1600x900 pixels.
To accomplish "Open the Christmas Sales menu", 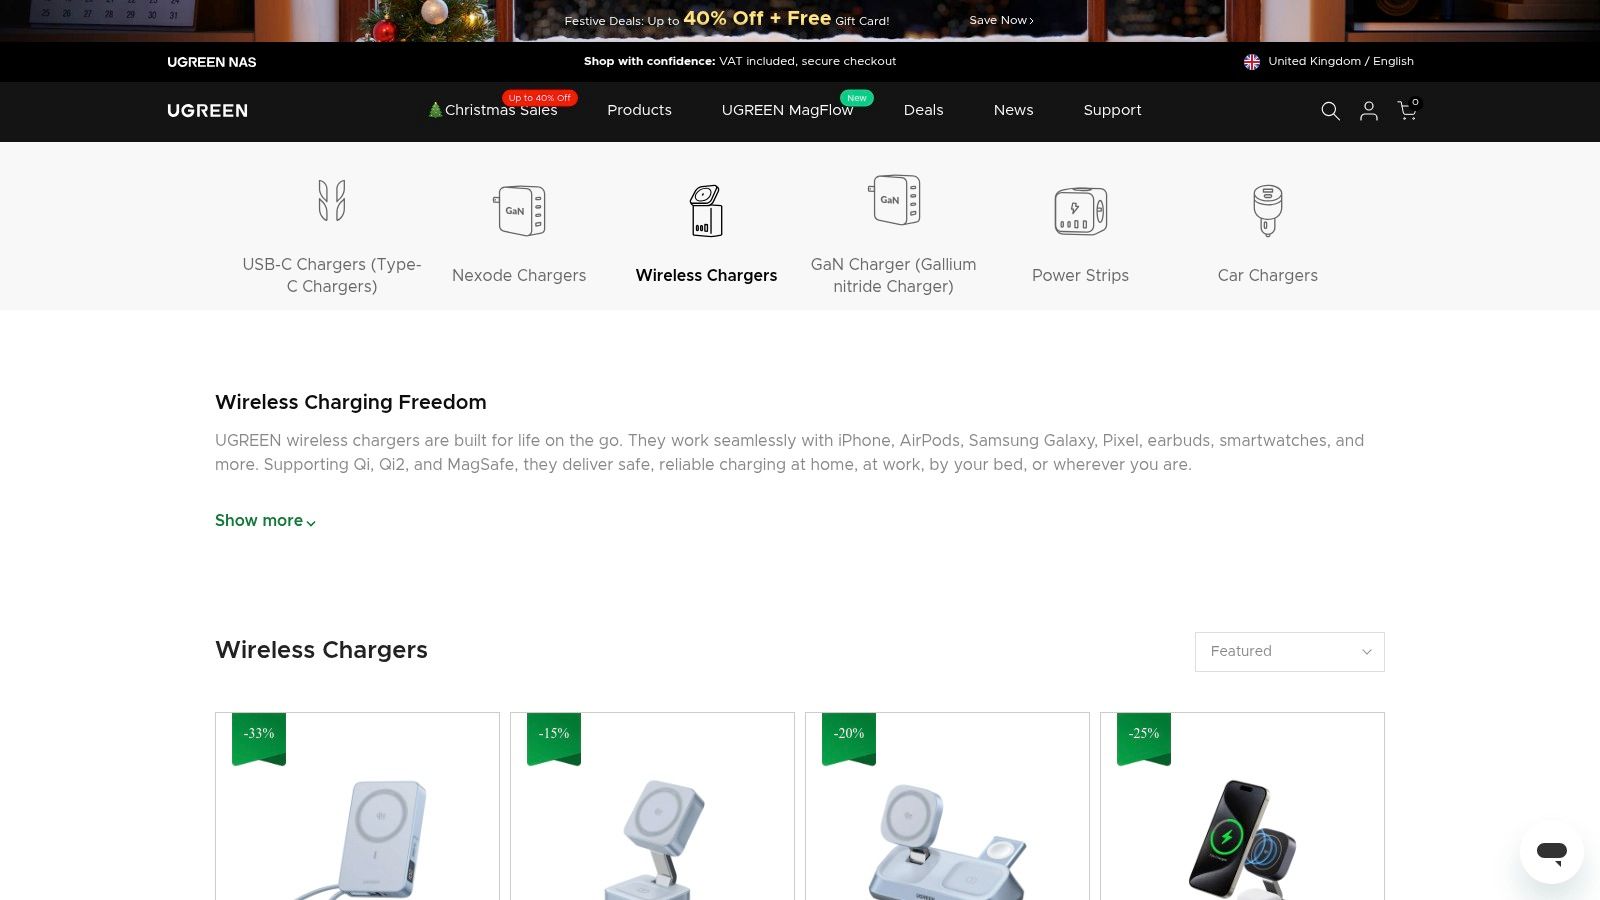I will click(493, 110).
